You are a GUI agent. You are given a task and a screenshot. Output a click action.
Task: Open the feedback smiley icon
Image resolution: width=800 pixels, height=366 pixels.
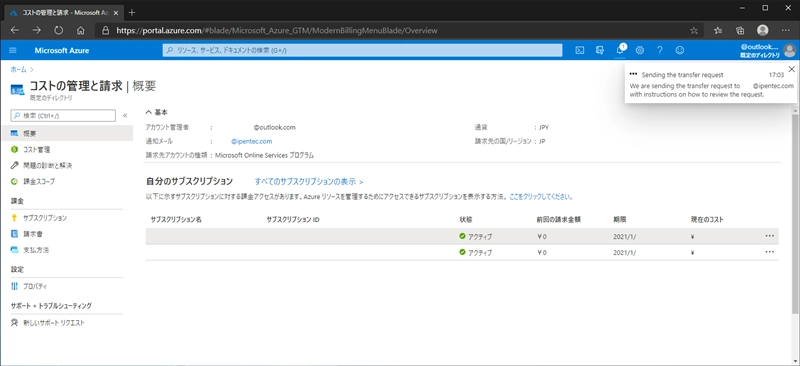click(680, 50)
